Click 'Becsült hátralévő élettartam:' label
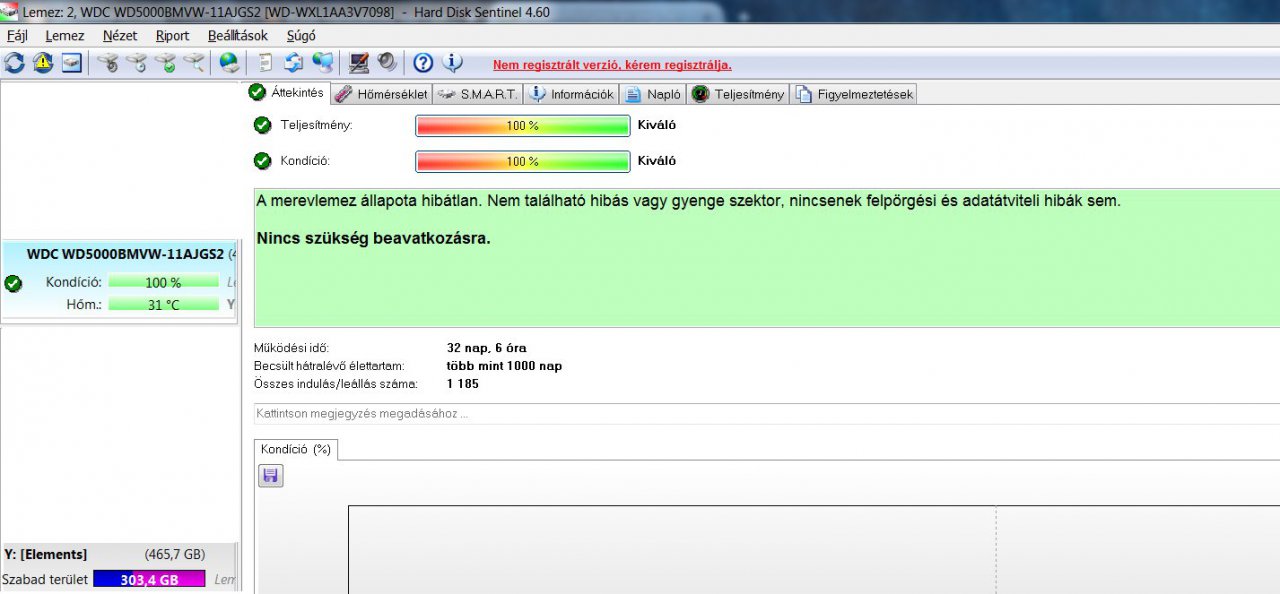The width and height of the screenshot is (1280, 594). 329,366
